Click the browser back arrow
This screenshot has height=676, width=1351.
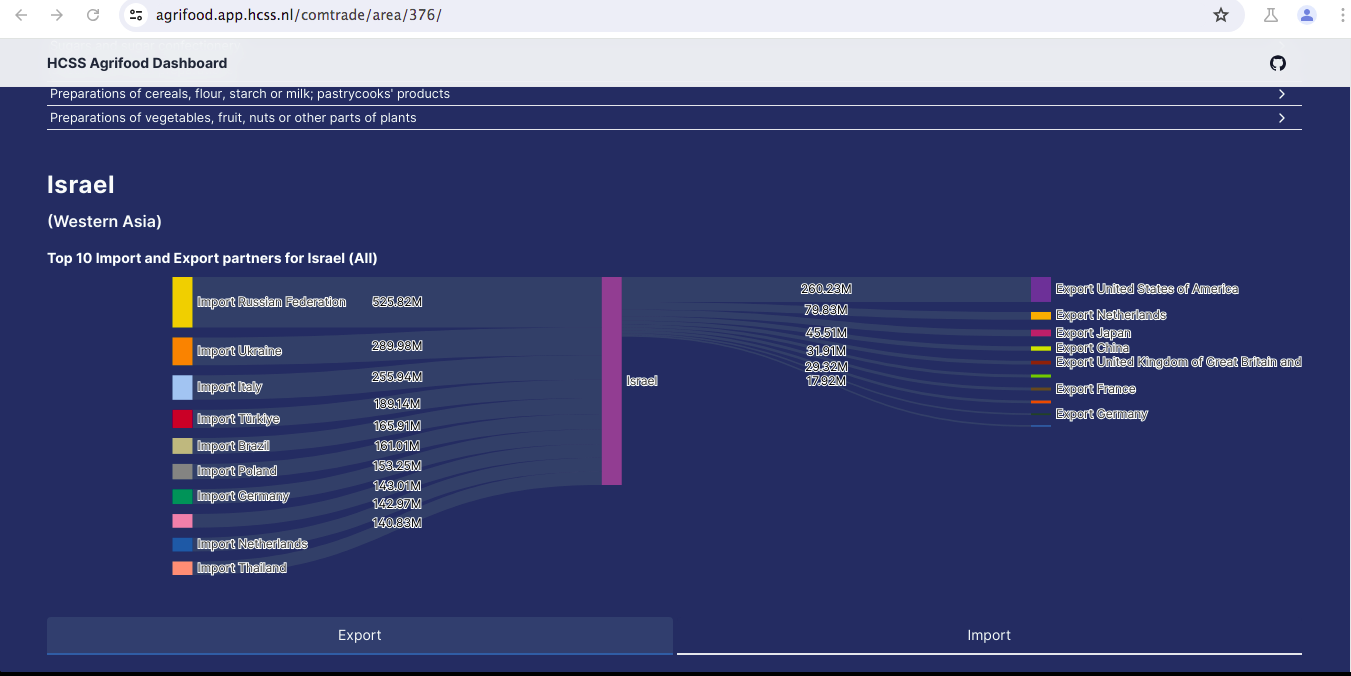tap(21, 15)
